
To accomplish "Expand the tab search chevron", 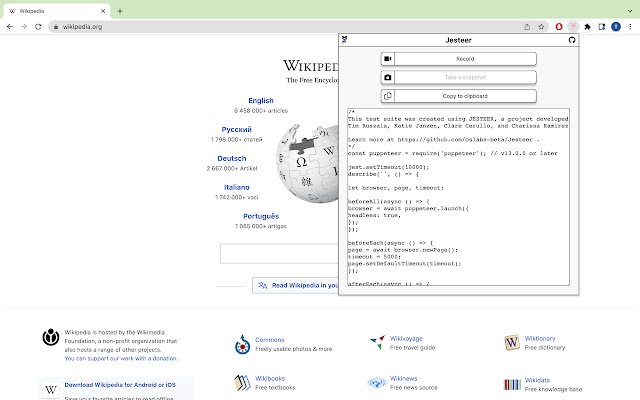I will (630, 11).
